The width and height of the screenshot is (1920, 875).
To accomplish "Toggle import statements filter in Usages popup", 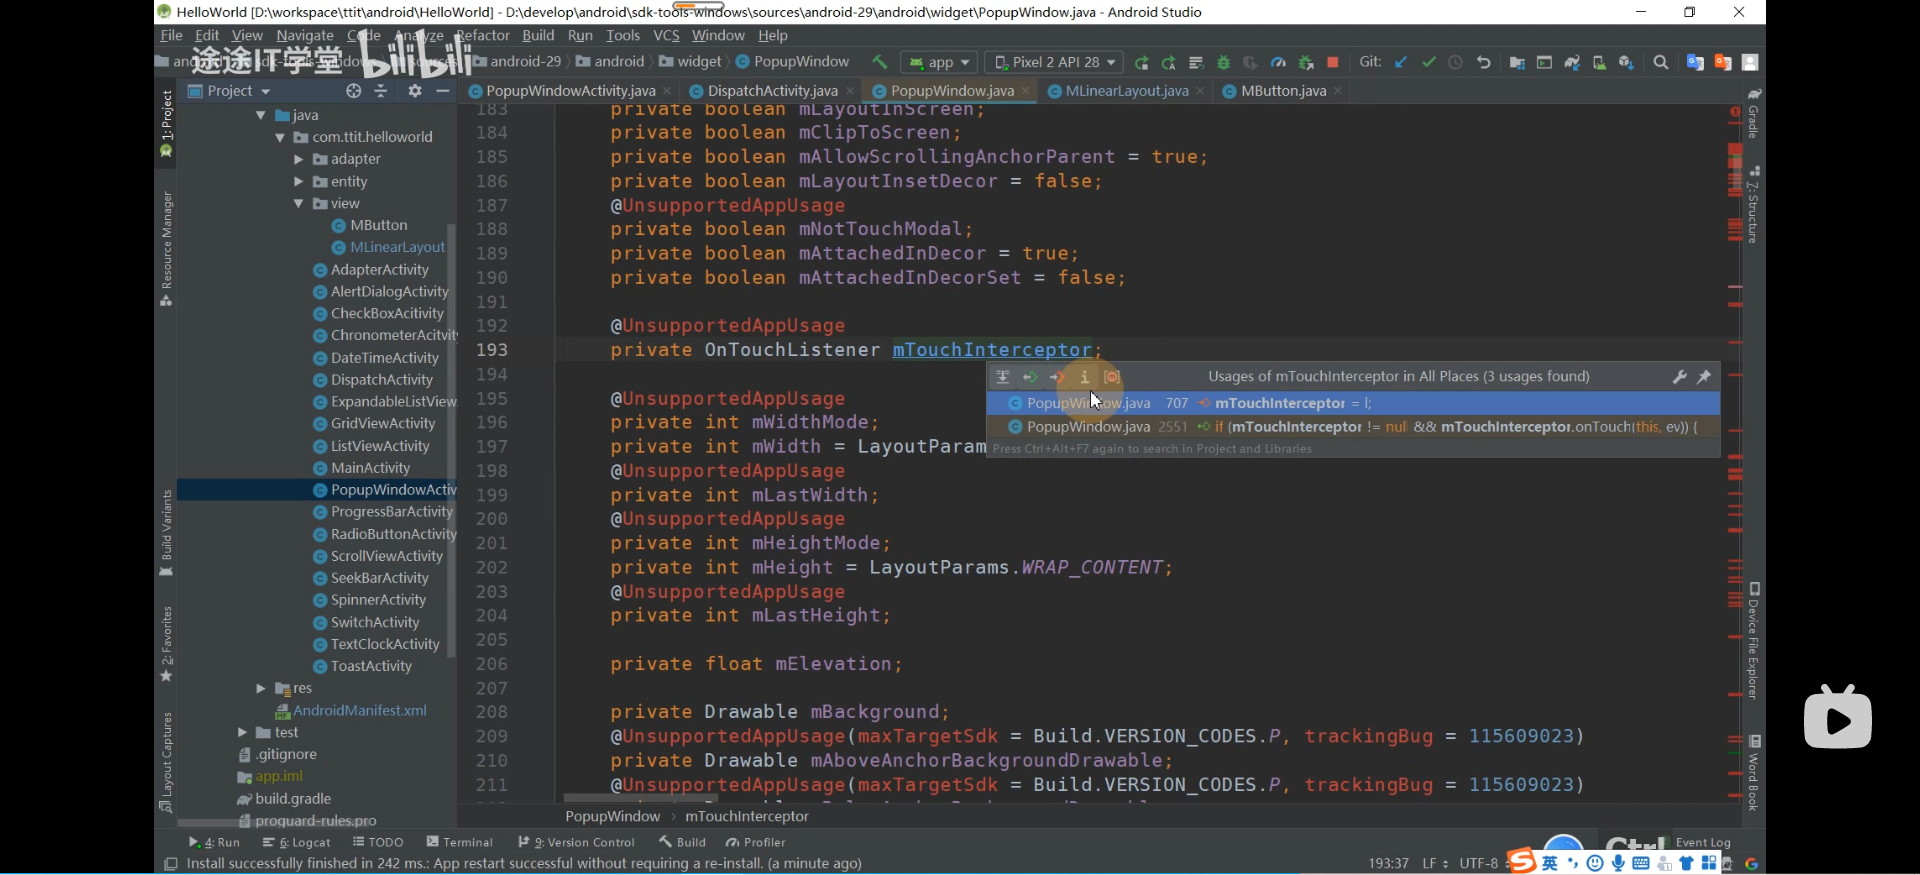I will pyautogui.click(x=1002, y=377).
